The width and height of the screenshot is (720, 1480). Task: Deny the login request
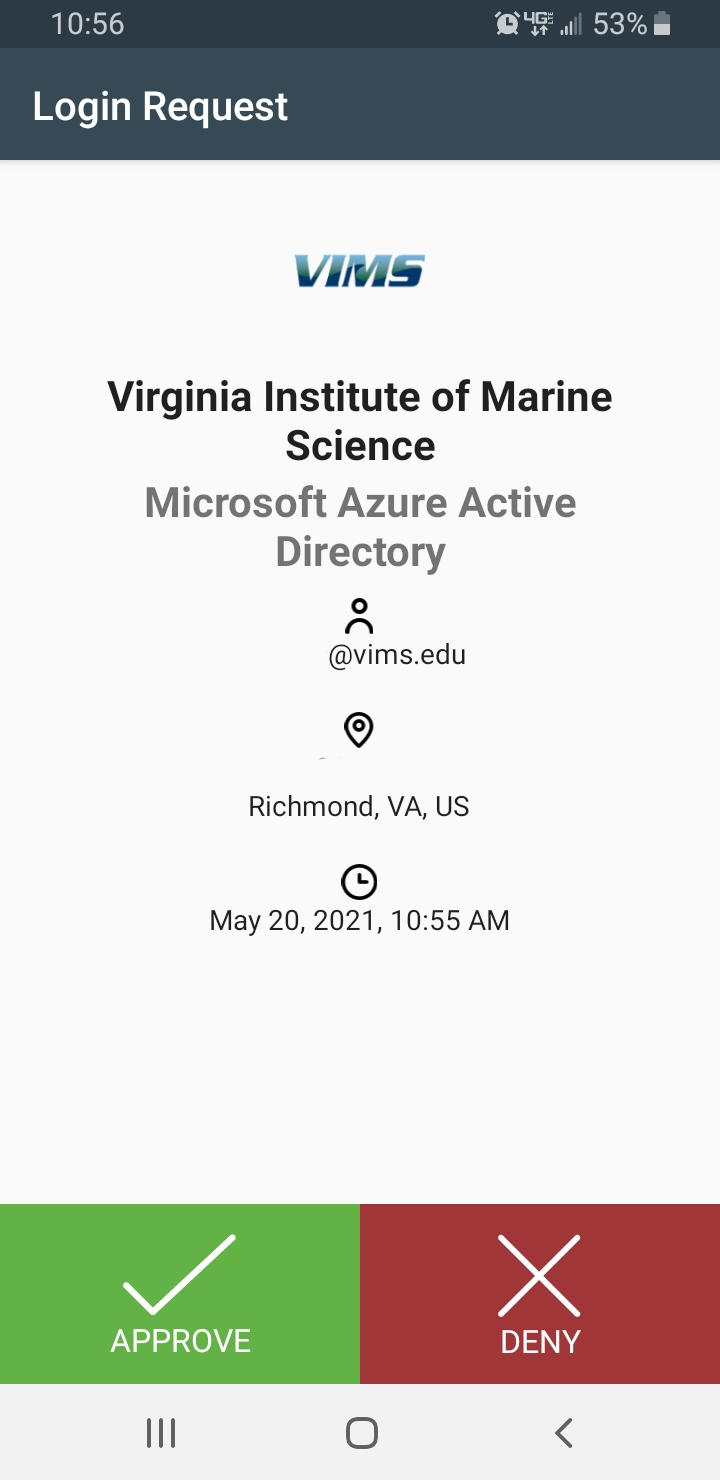(540, 1294)
